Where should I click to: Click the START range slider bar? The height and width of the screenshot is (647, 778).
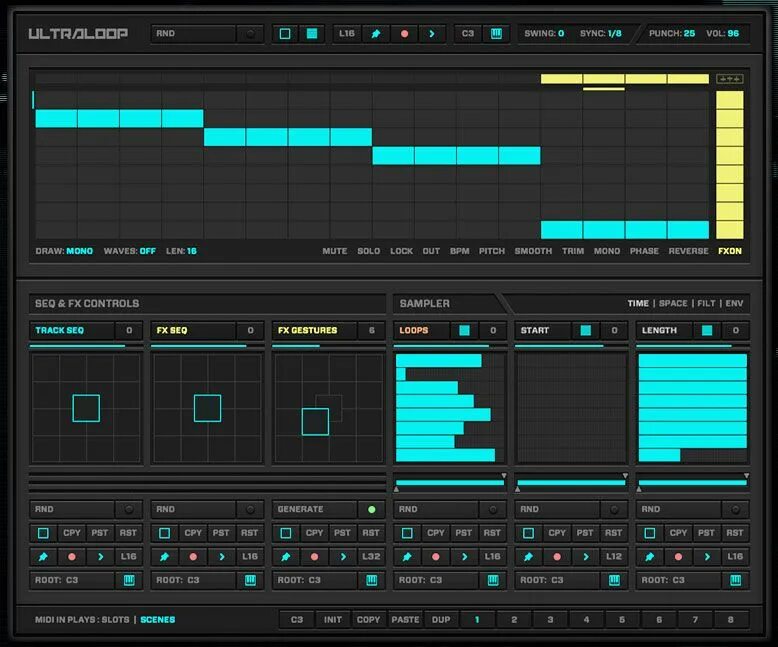click(571, 482)
